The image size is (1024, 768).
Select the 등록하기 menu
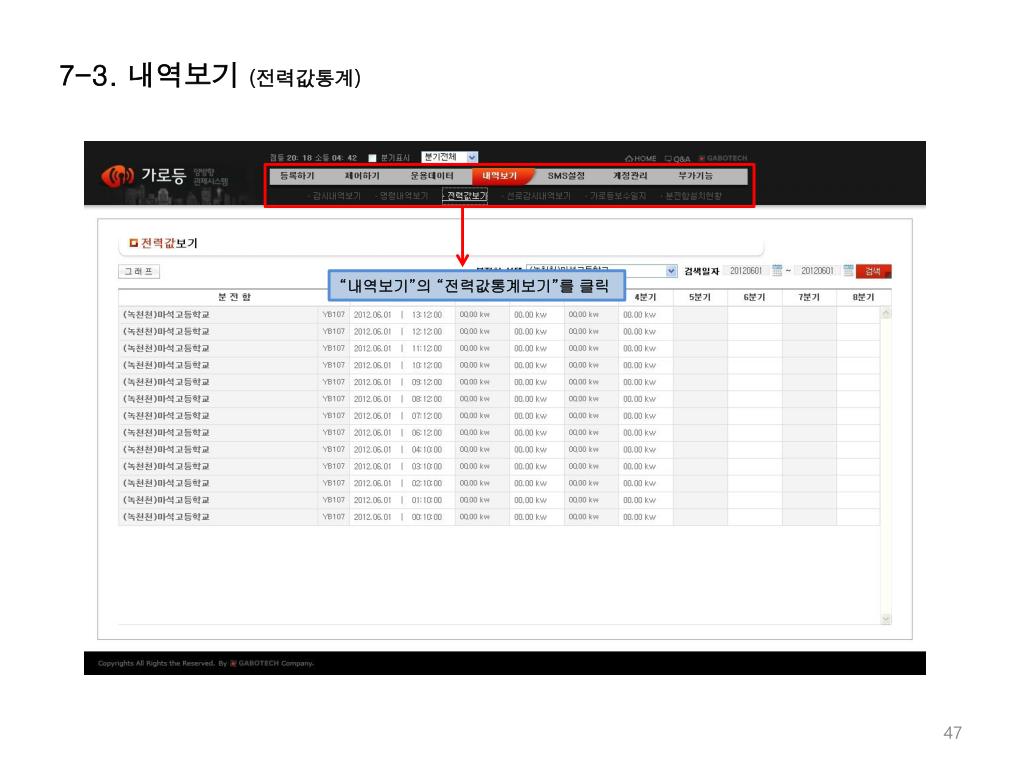[x=297, y=176]
